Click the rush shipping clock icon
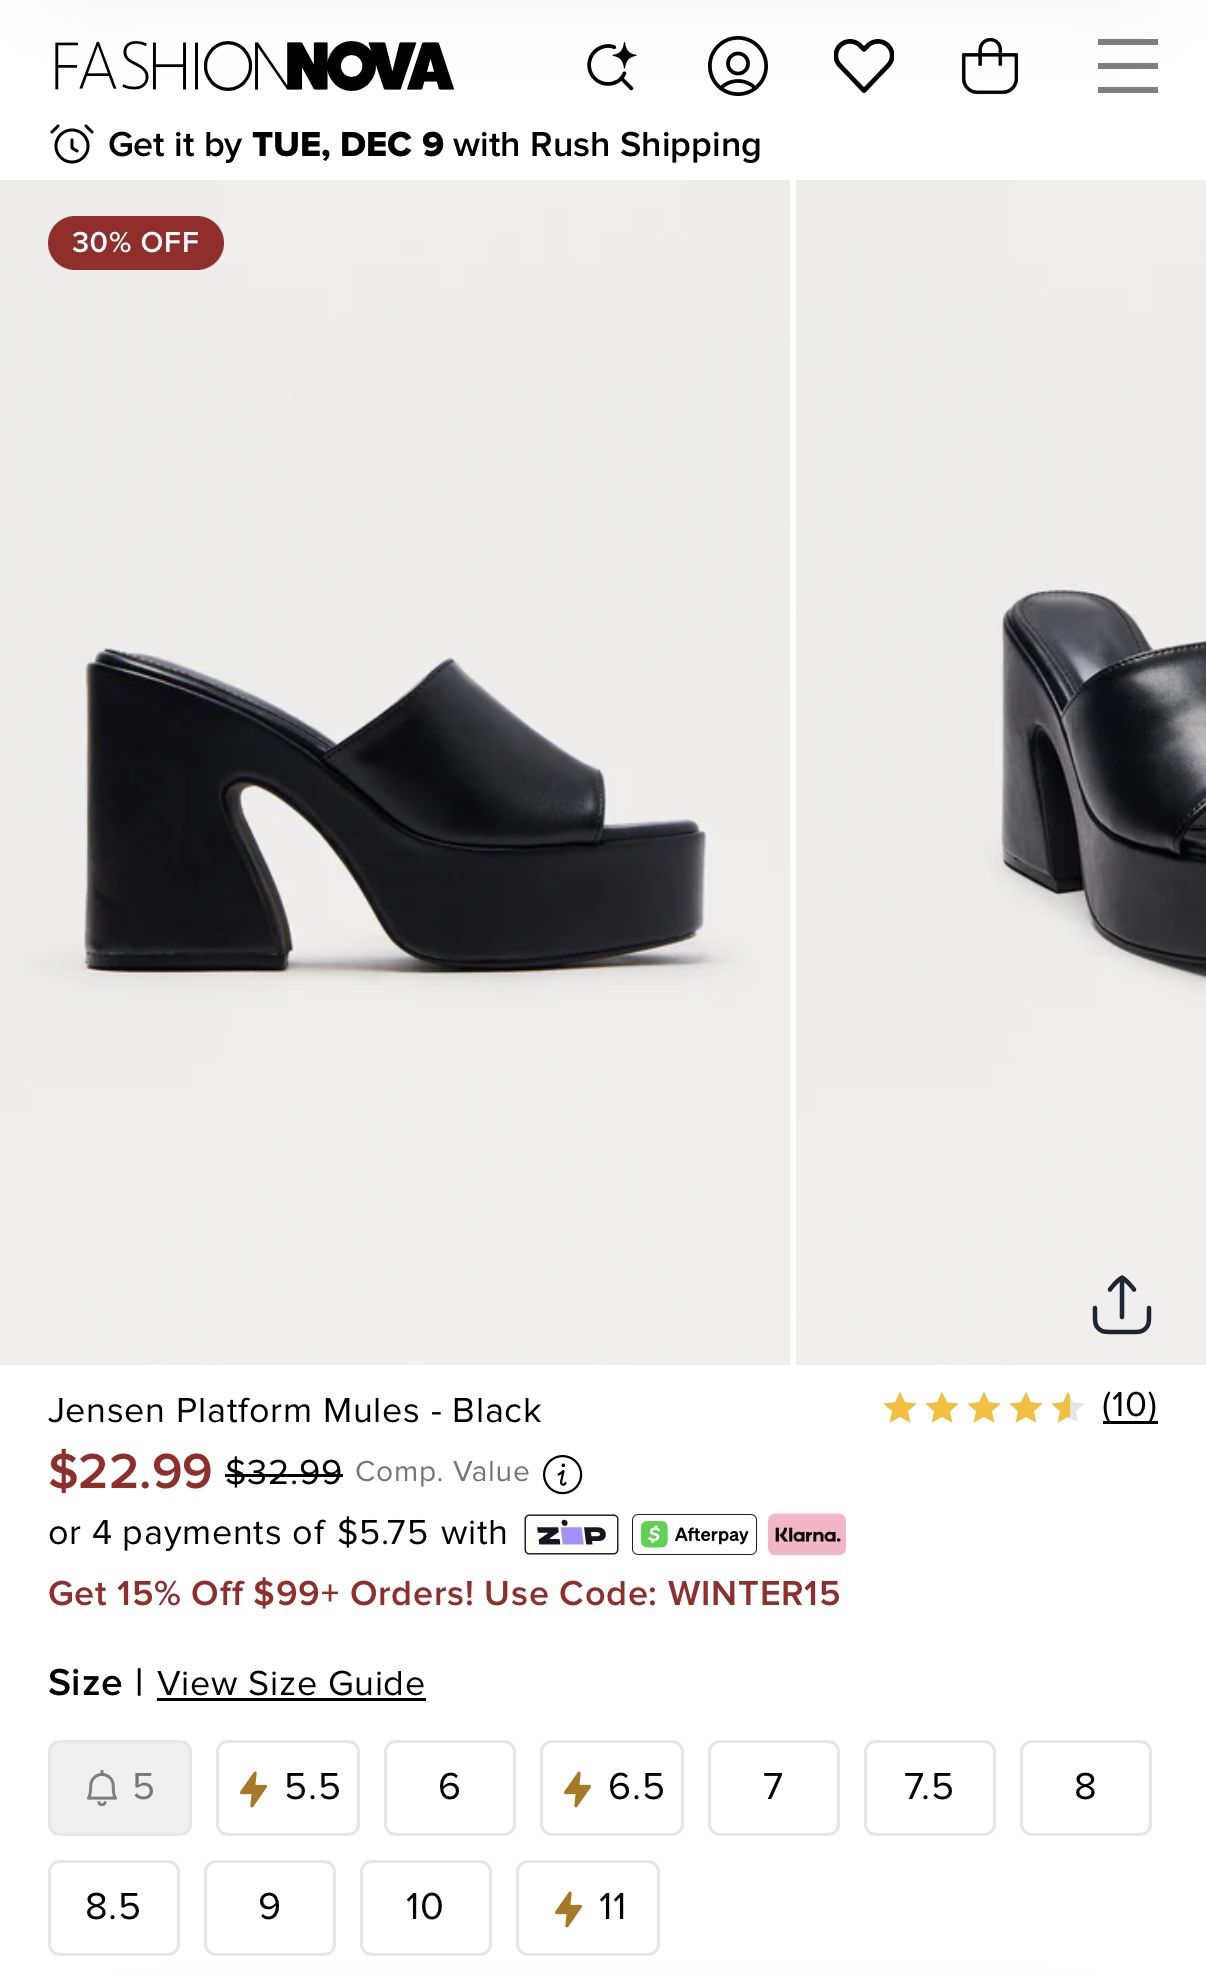 72,144
